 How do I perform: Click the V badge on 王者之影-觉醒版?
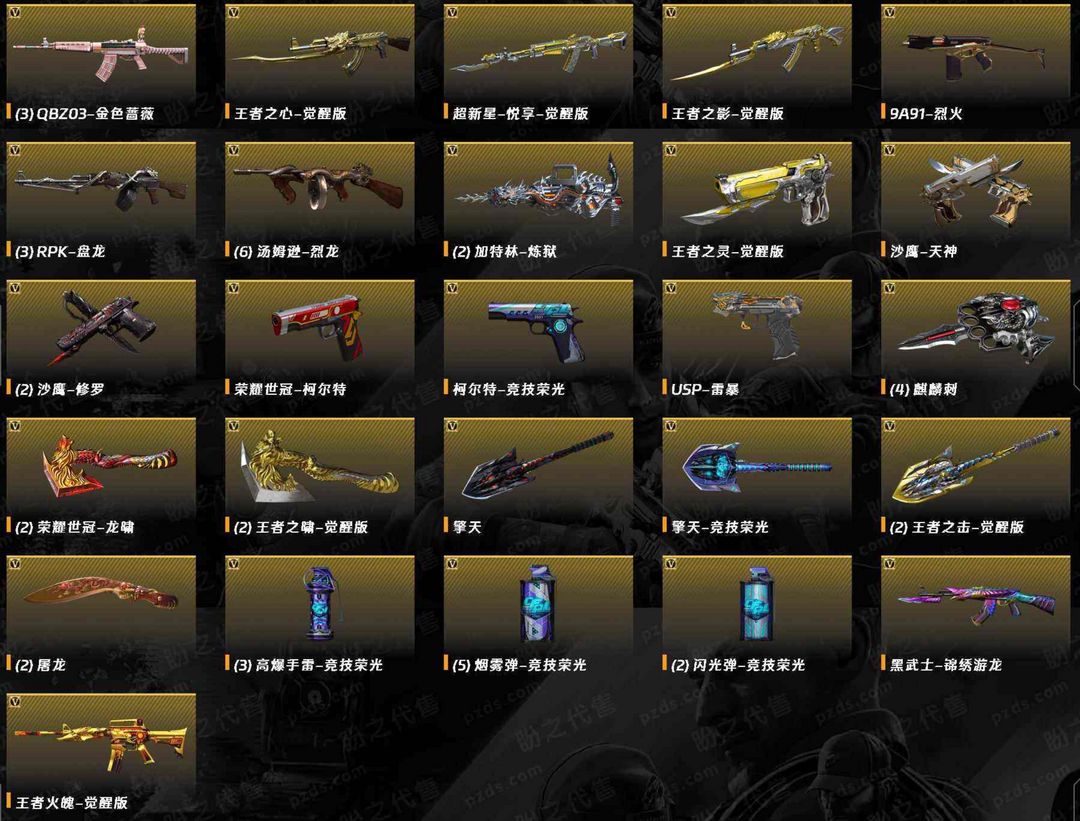click(670, 12)
